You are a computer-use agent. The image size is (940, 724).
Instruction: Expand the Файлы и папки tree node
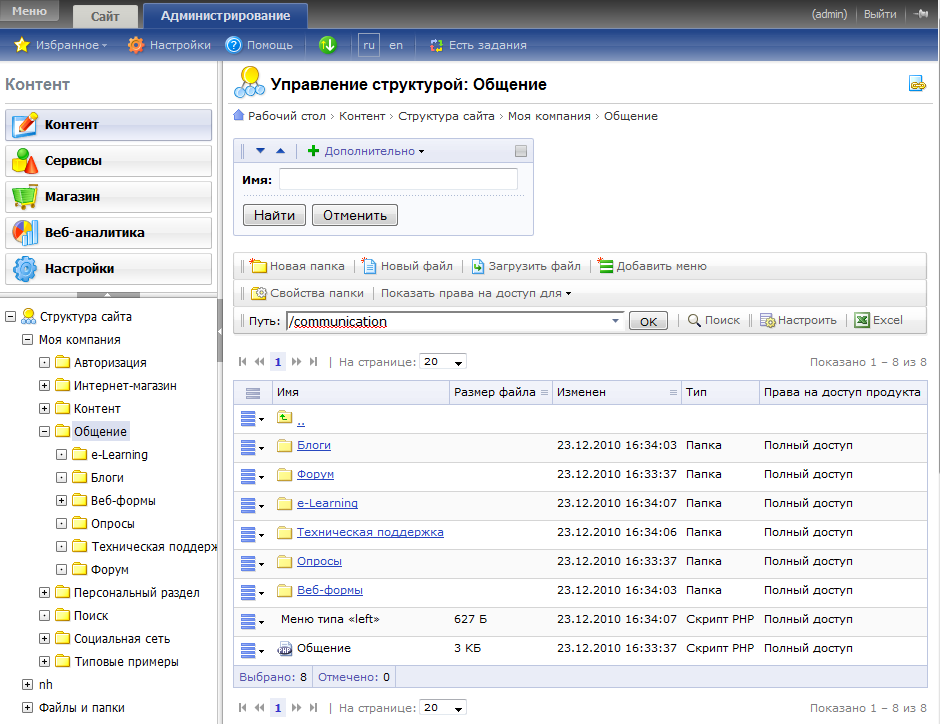pyautogui.click(x=27, y=708)
